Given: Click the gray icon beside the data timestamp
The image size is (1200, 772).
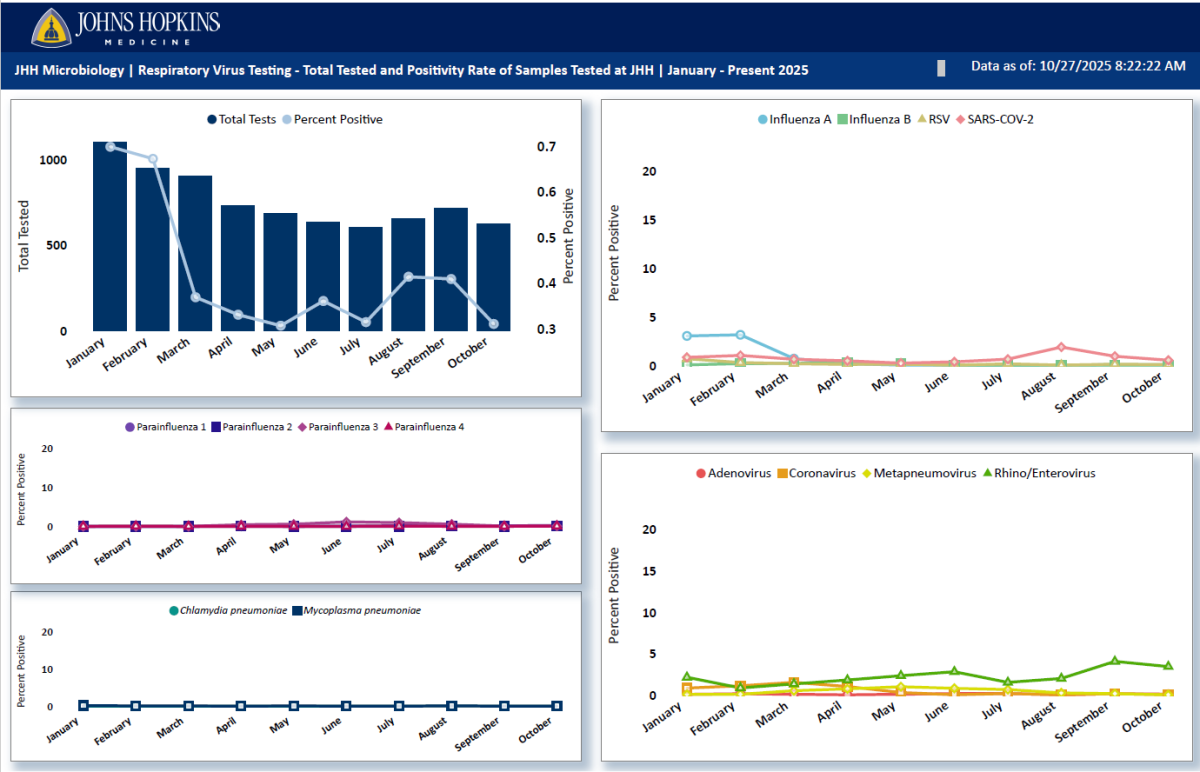Looking at the screenshot, I should tap(941, 68).
